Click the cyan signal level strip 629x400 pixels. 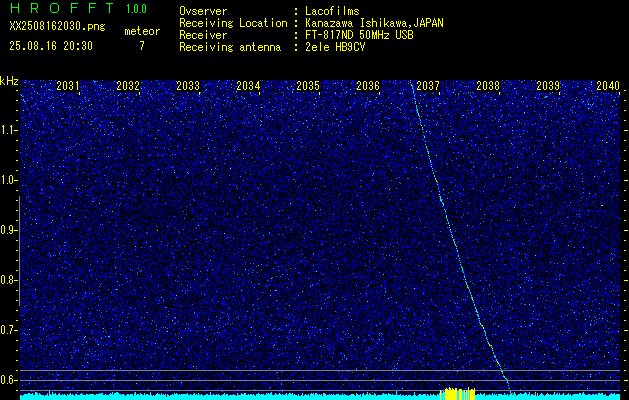point(320,397)
